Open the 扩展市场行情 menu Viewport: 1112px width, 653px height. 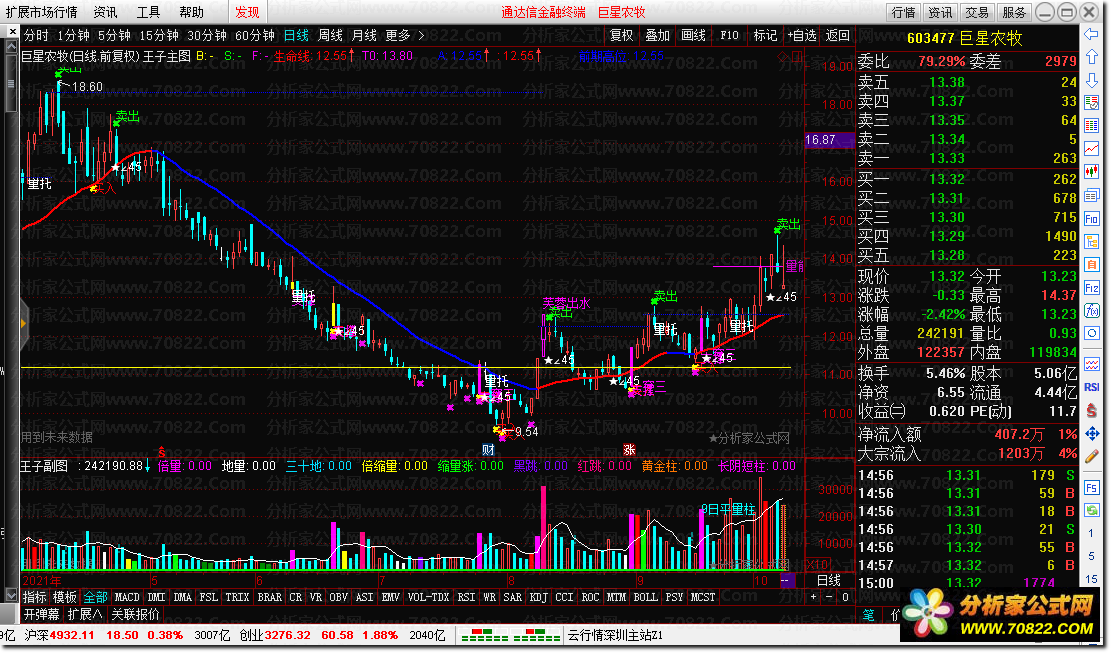[41, 12]
